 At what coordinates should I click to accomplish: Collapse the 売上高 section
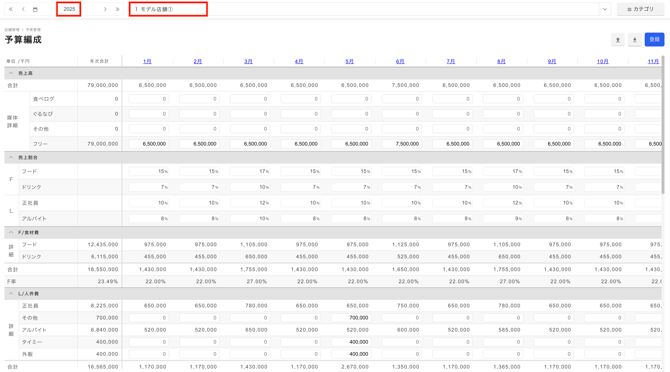pyautogui.click(x=11, y=73)
